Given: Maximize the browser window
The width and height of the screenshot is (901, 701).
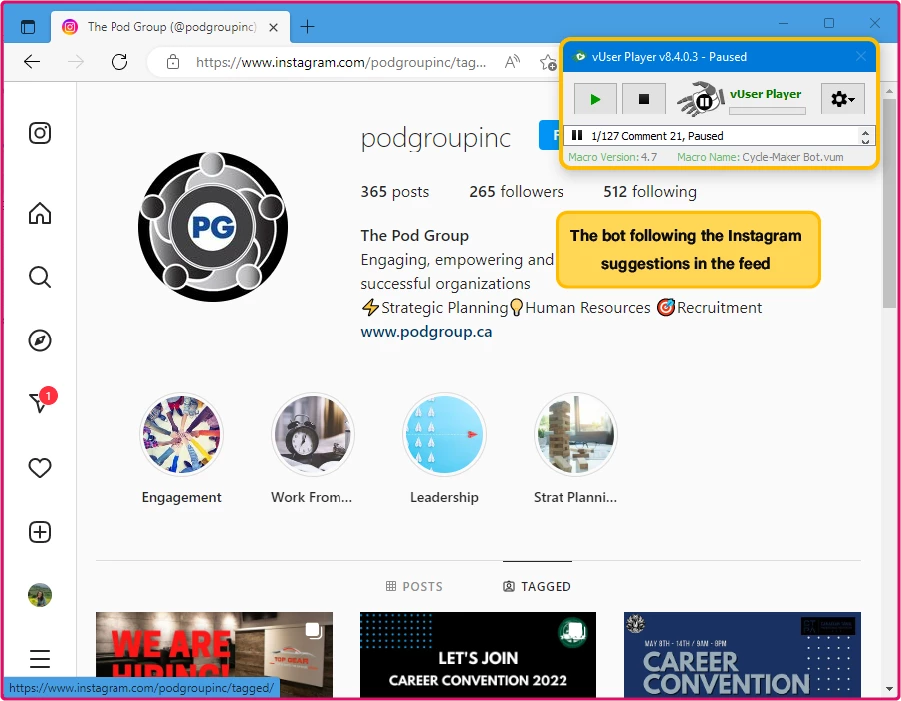Looking at the screenshot, I should tap(829, 23).
